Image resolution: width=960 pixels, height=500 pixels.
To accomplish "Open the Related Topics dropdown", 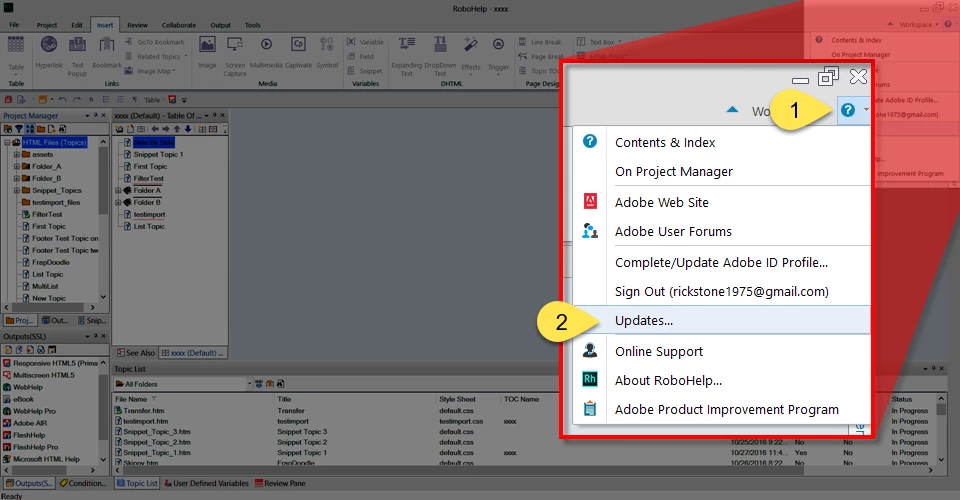I will (x=157, y=56).
